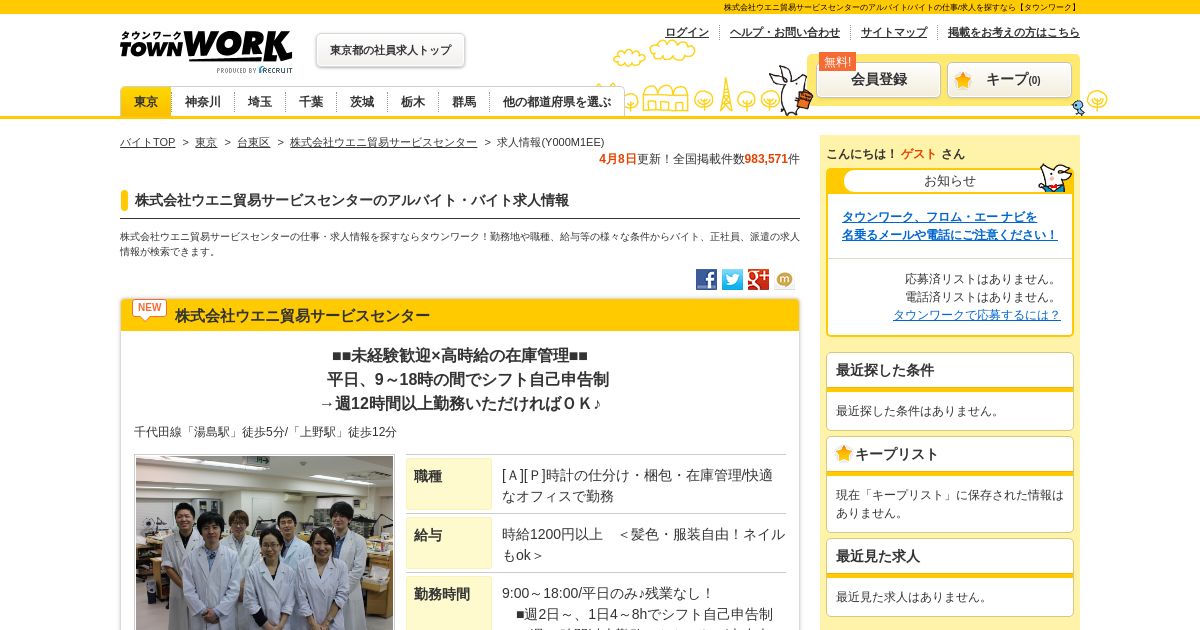
Task: Open ヘルプ・お問い合わせ link
Action: [785, 32]
